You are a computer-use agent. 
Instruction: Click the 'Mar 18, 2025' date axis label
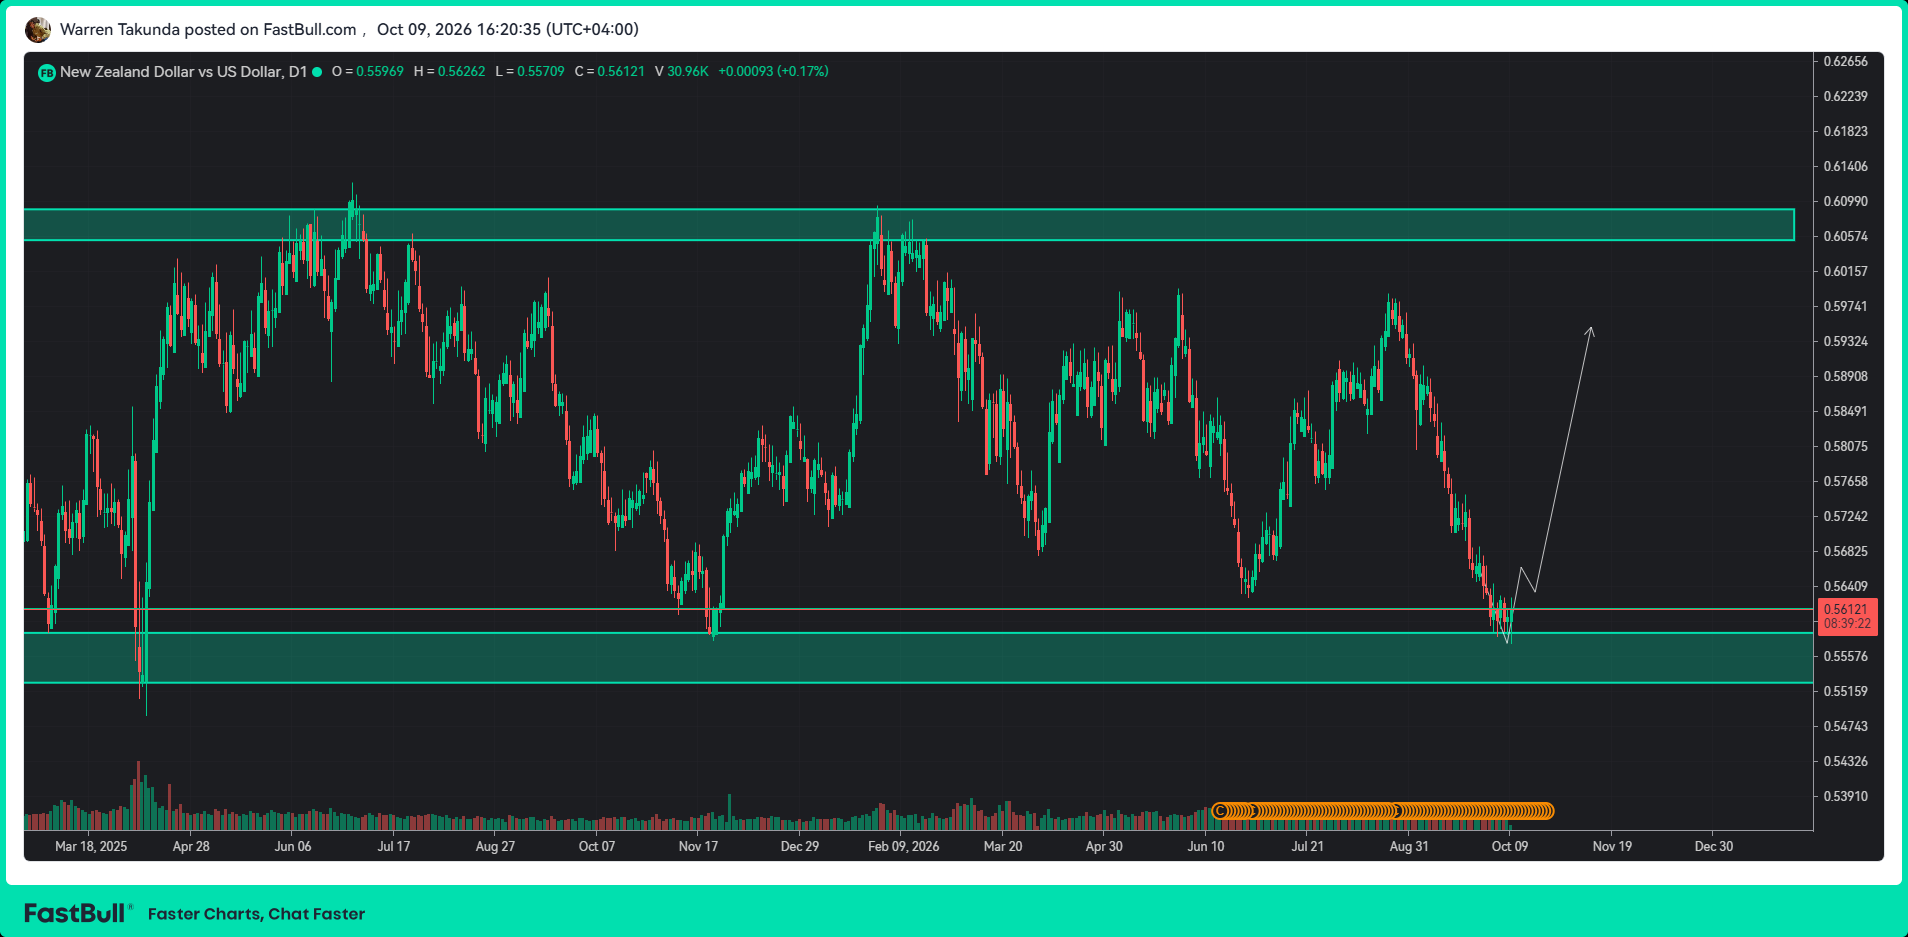click(91, 846)
